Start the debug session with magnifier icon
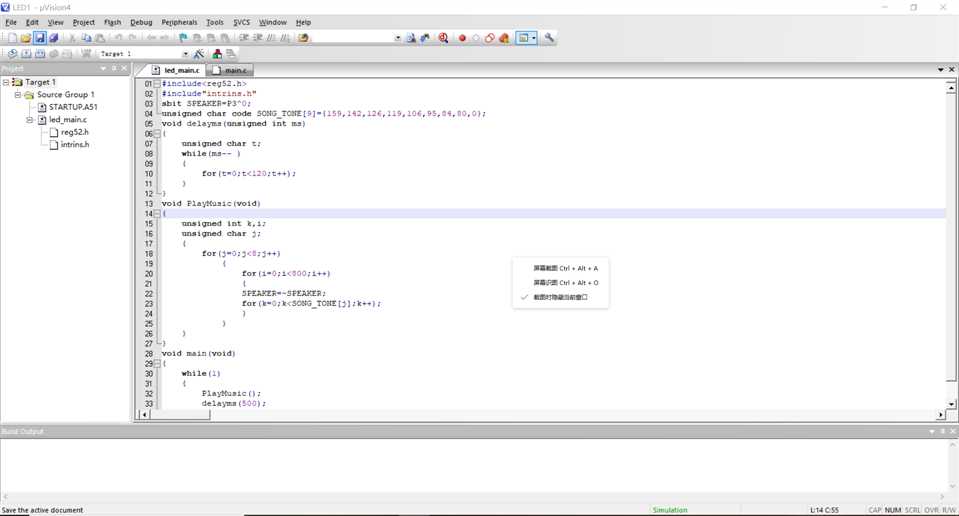 (443, 38)
